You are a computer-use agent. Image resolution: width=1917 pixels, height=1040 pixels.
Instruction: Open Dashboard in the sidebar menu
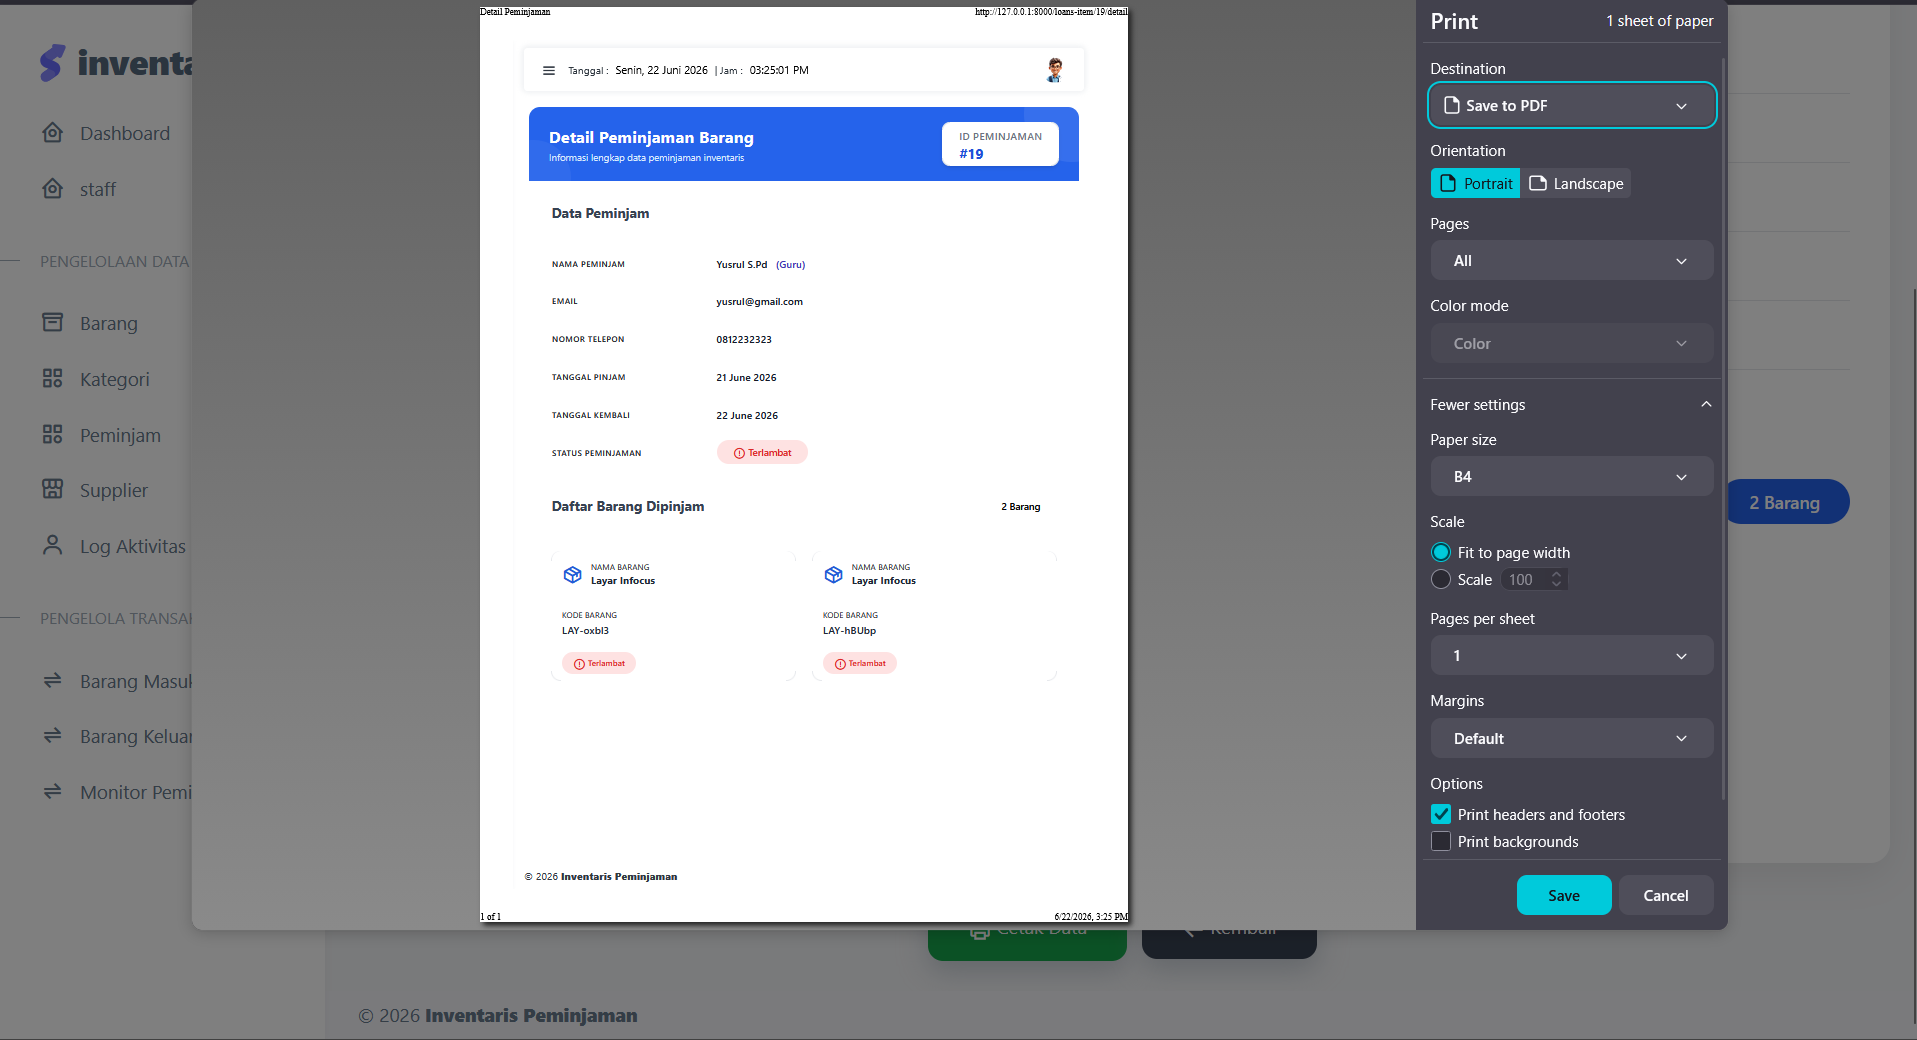125,133
